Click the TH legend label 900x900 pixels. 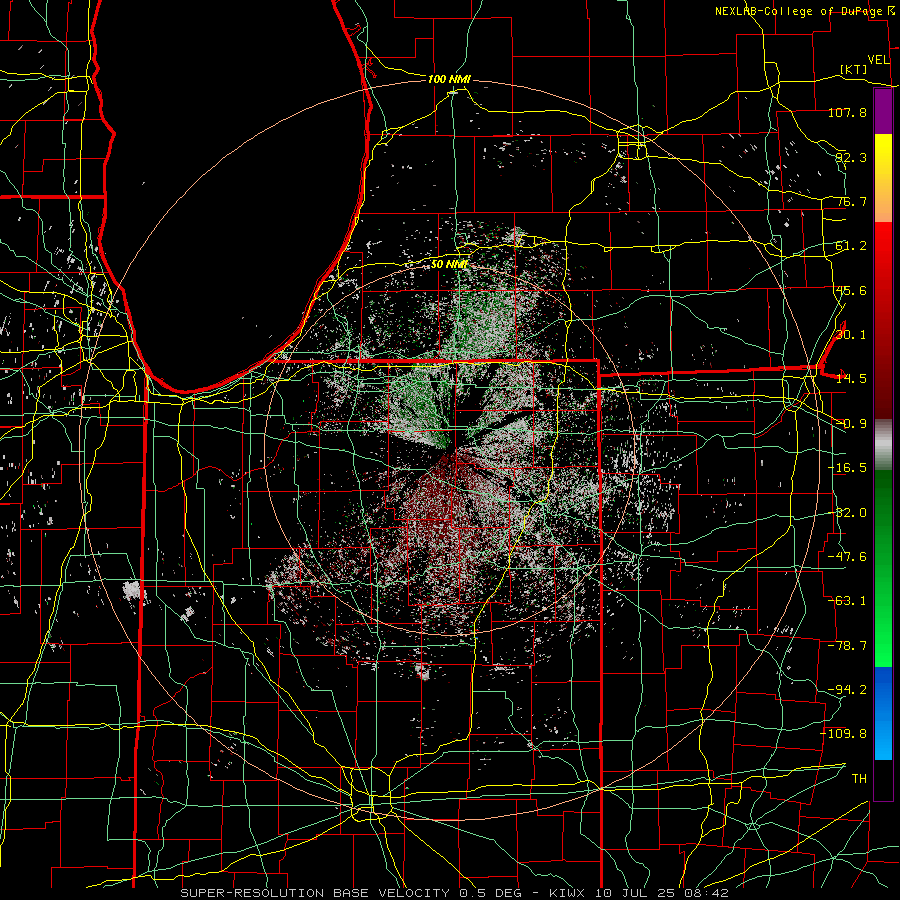(859, 779)
